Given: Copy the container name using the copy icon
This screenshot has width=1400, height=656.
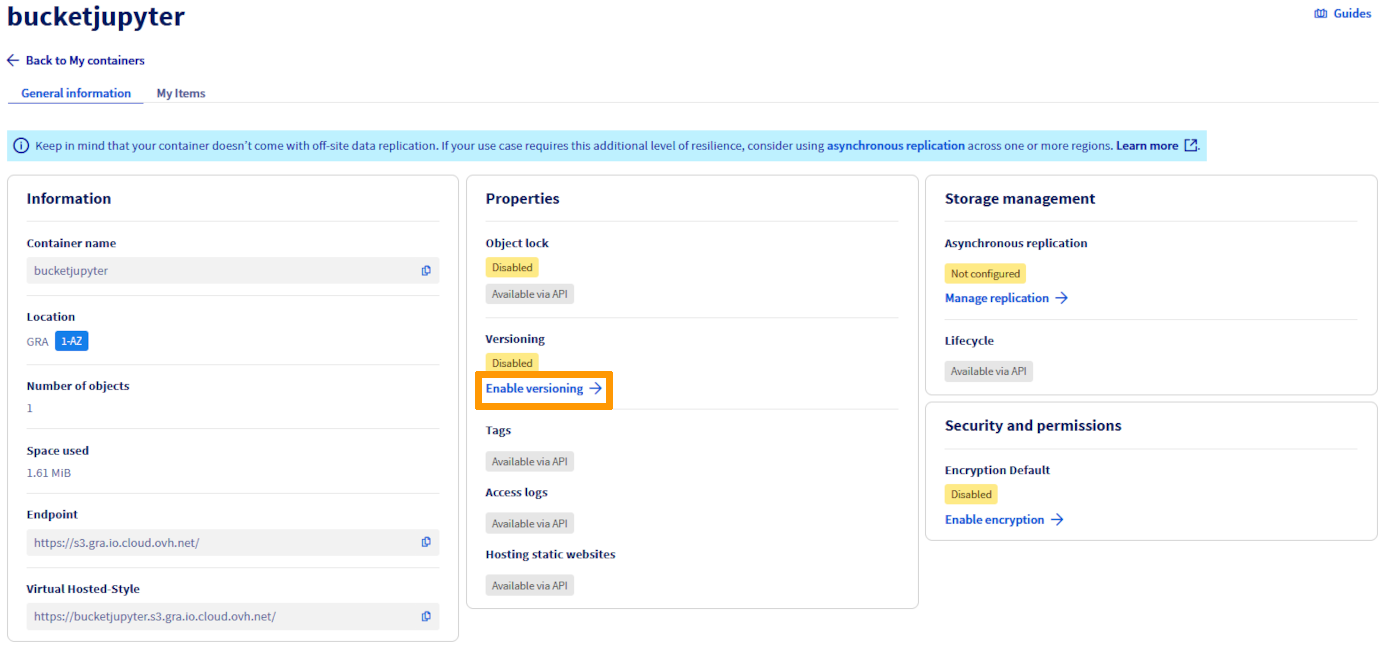Looking at the screenshot, I should [x=426, y=270].
